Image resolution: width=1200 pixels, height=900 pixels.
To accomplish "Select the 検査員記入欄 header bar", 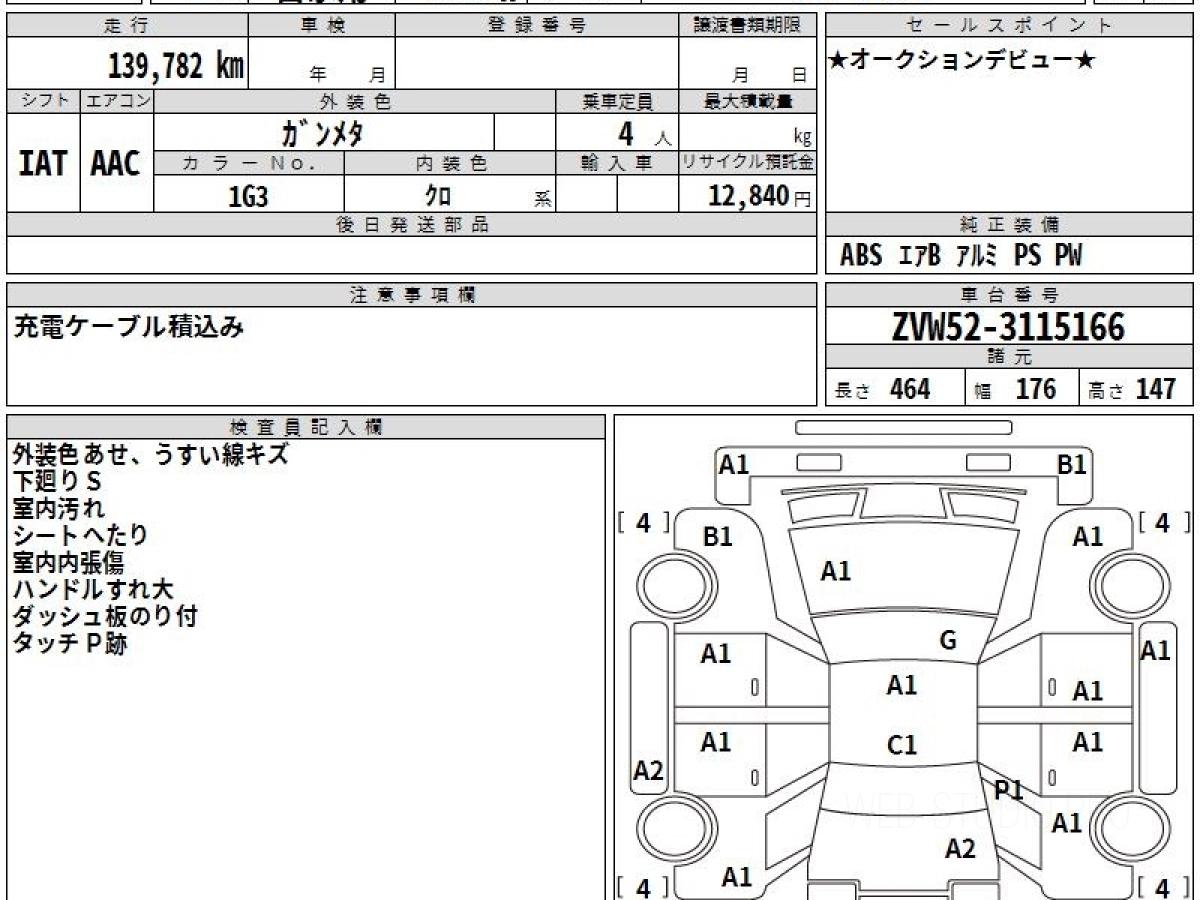I will click(x=306, y=426).
